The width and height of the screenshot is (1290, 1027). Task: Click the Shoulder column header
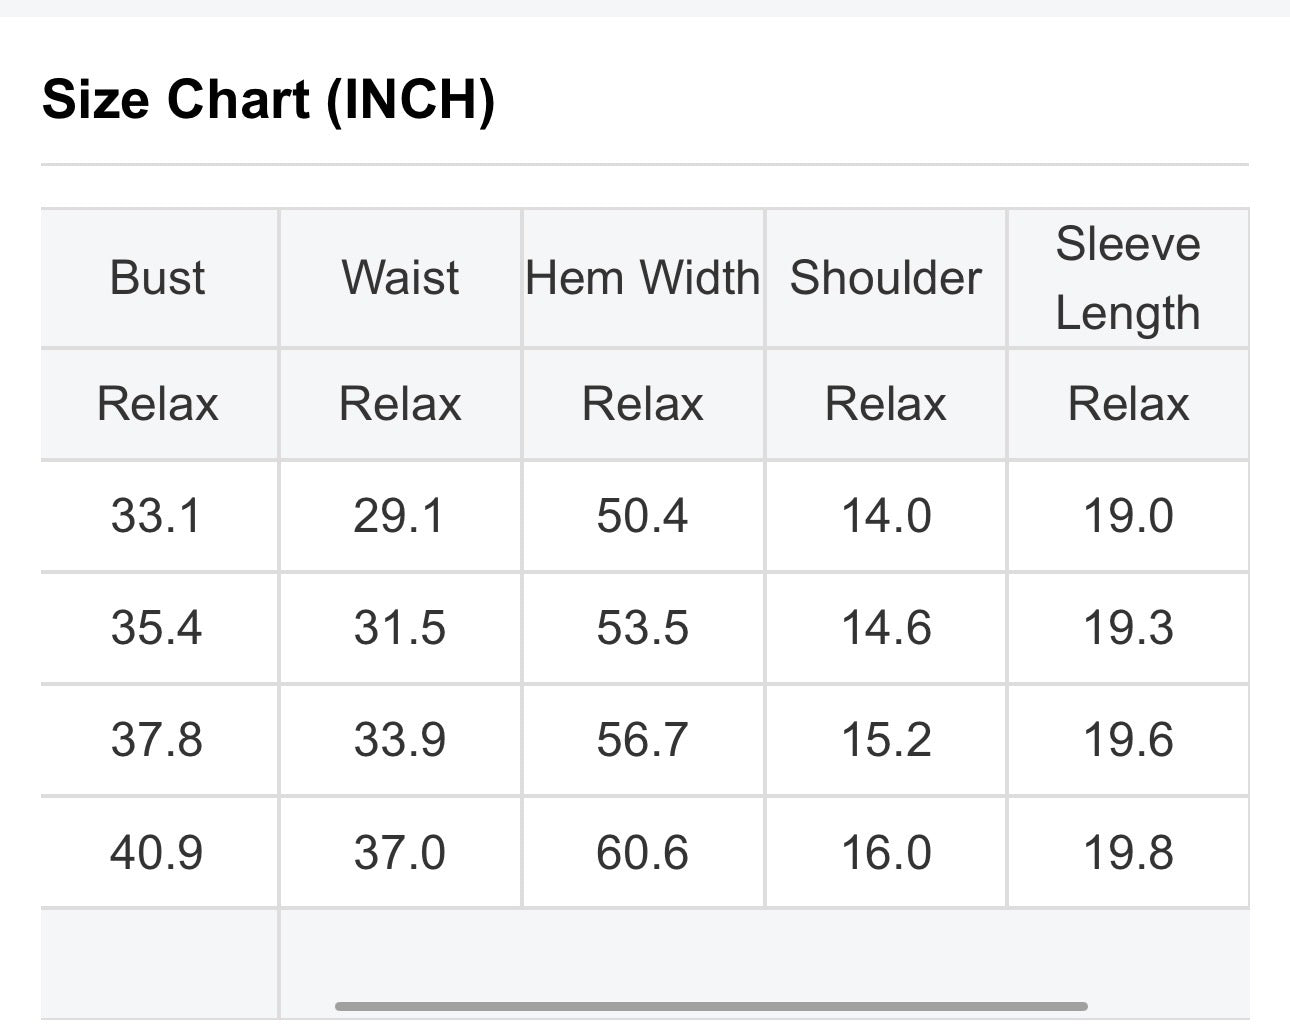[x=886, y=278]
